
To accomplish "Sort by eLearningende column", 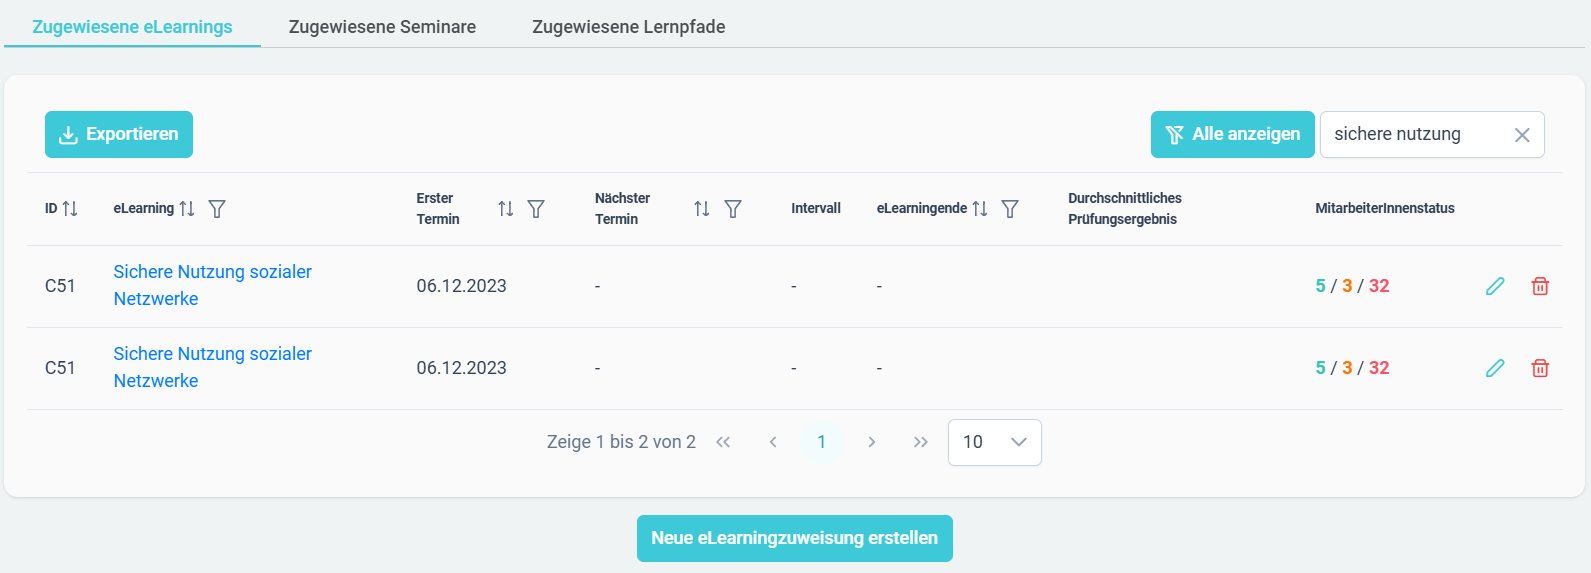I will point(980,208).
